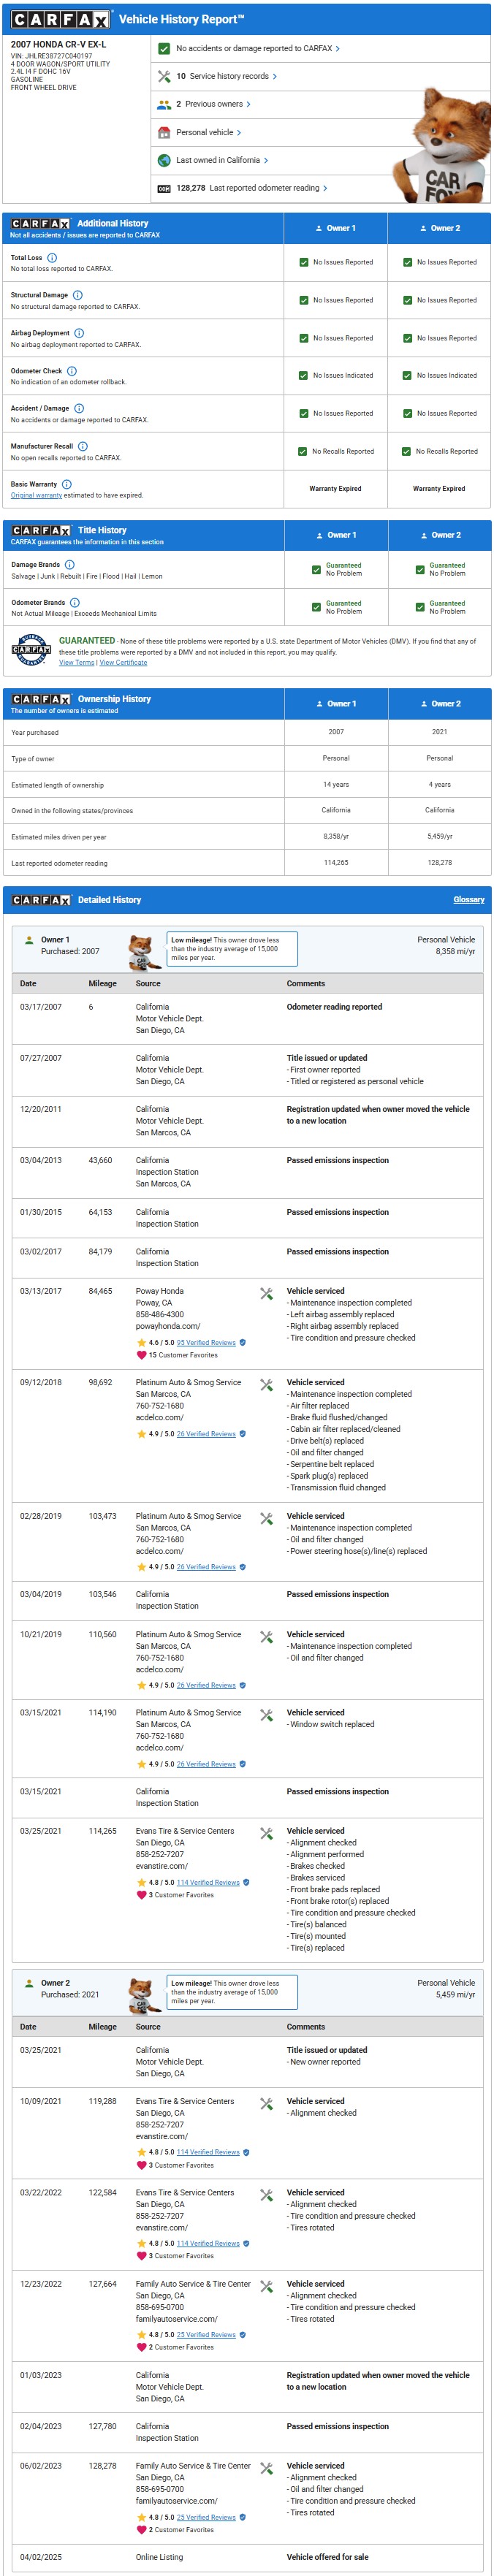Open the View Certificate link

pyautogui.click(x=123, y=663)
